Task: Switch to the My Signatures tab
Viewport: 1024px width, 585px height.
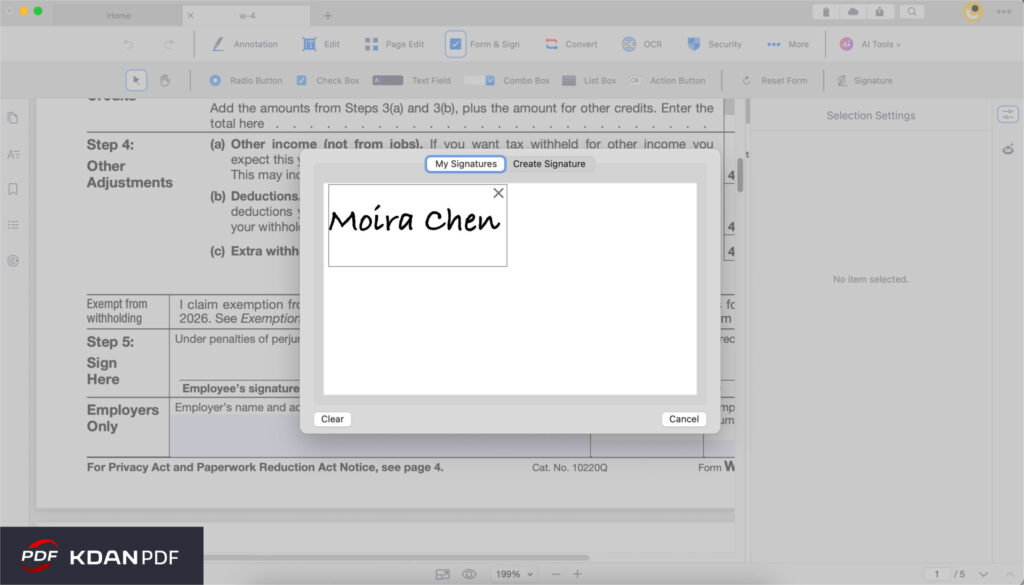Action: click(x=465, y=163)
